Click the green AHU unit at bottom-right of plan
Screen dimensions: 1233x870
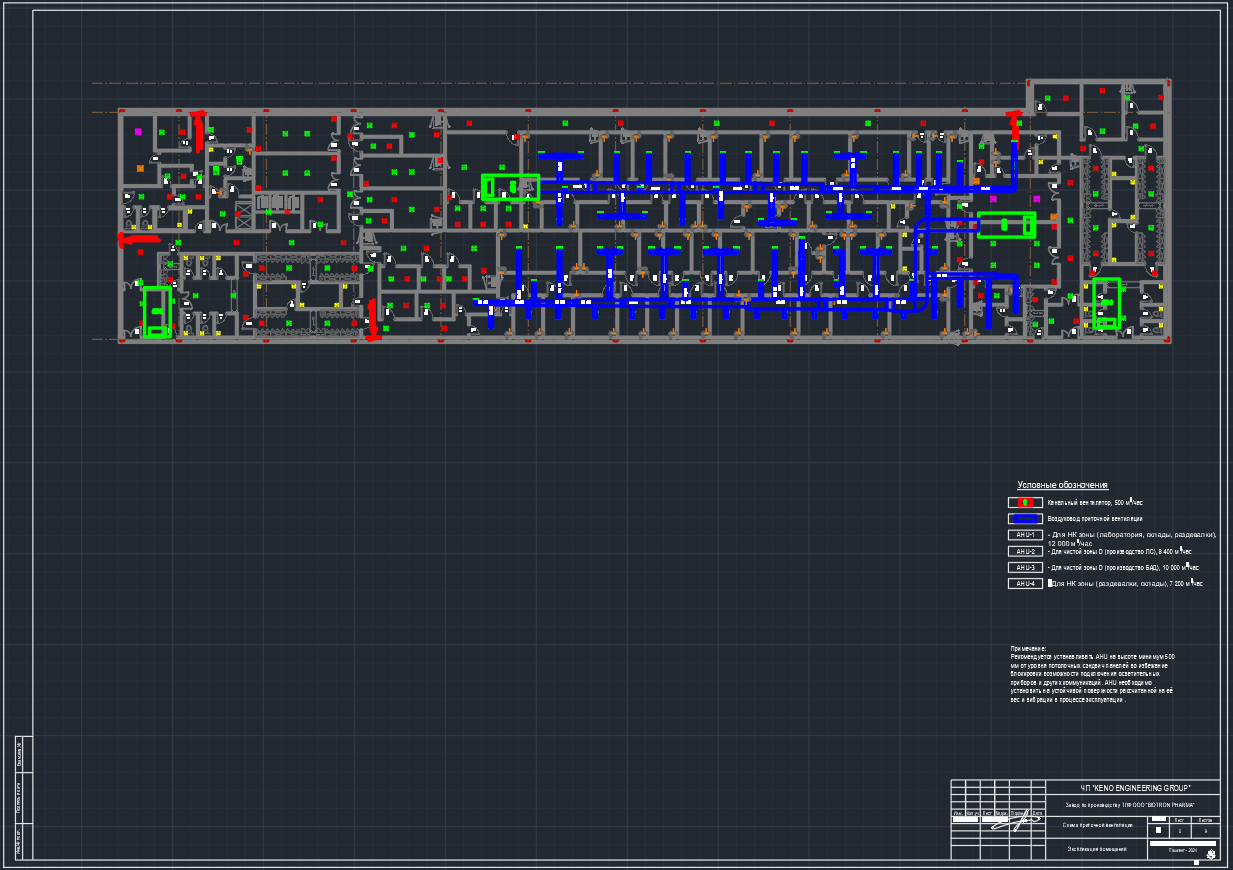[x=1106, y=303]
